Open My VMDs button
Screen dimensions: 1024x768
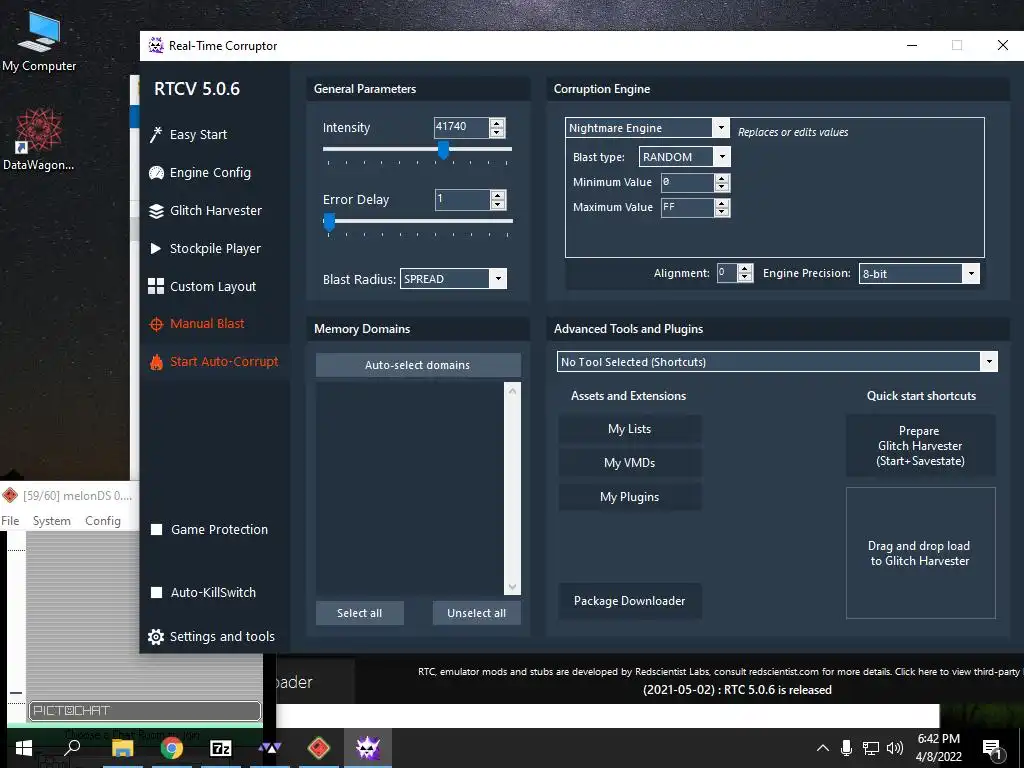click(630, 463)
